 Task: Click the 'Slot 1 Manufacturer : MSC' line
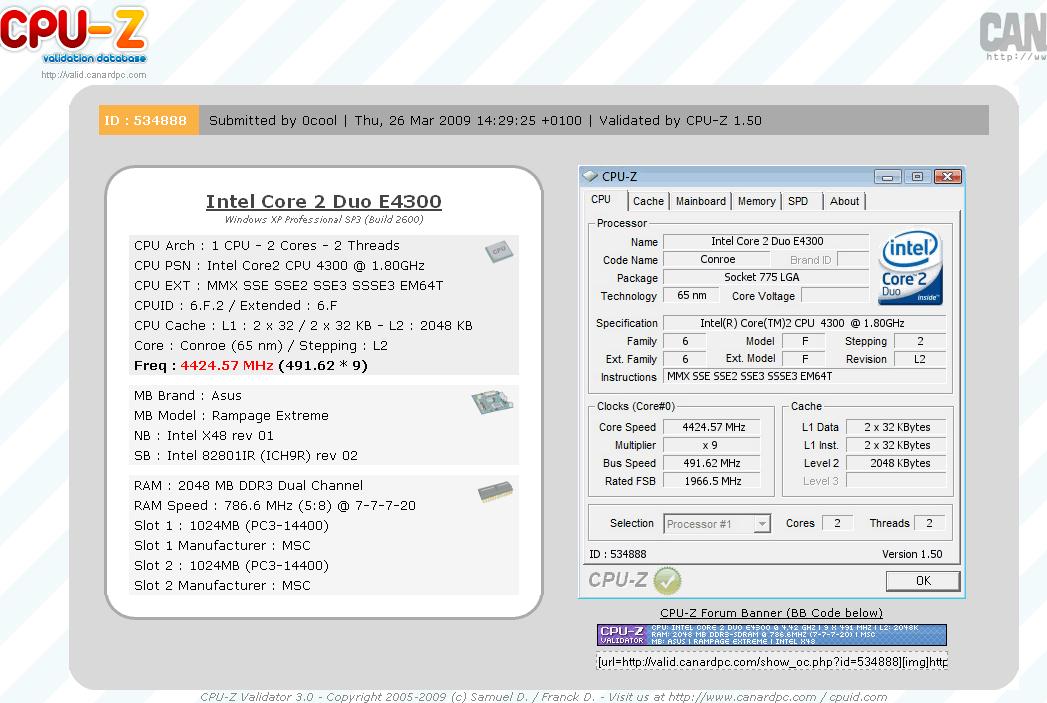click(x=222, y=545)
